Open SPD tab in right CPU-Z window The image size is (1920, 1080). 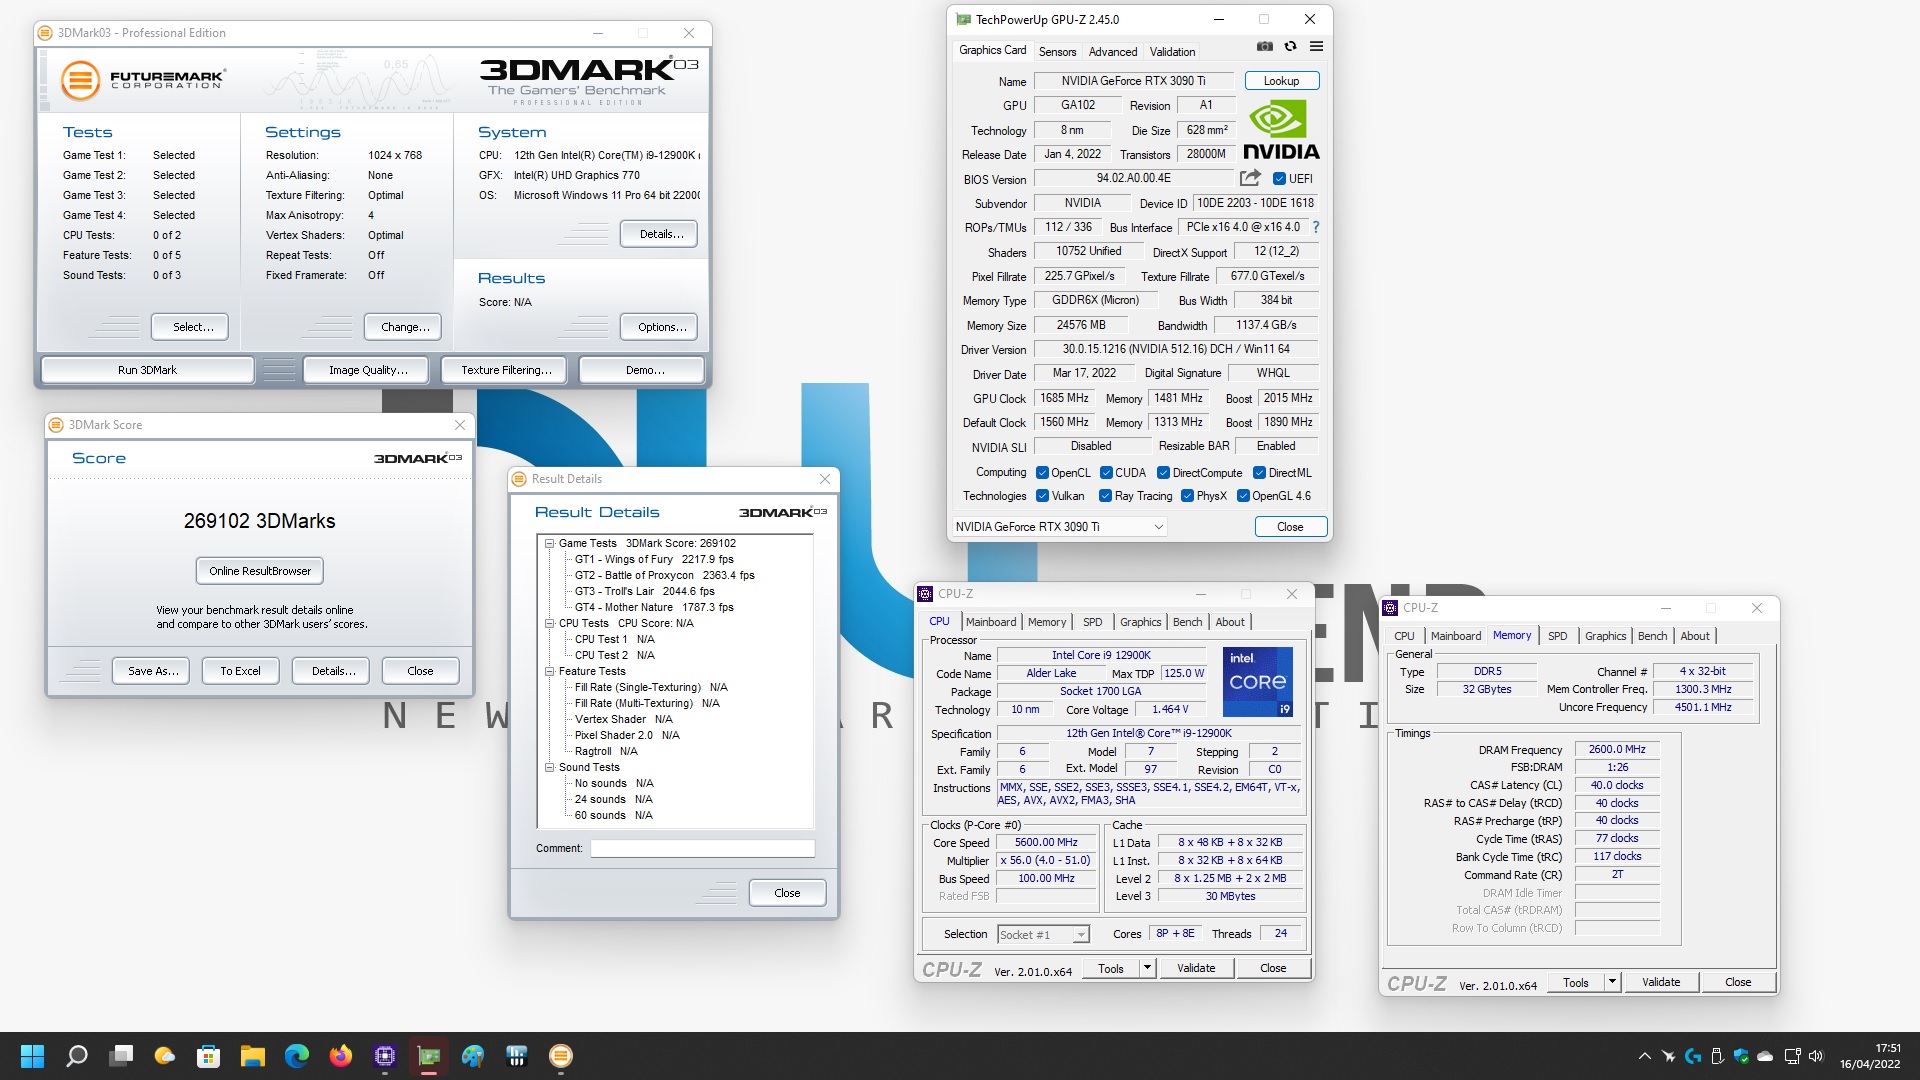tap(1557, 636)
